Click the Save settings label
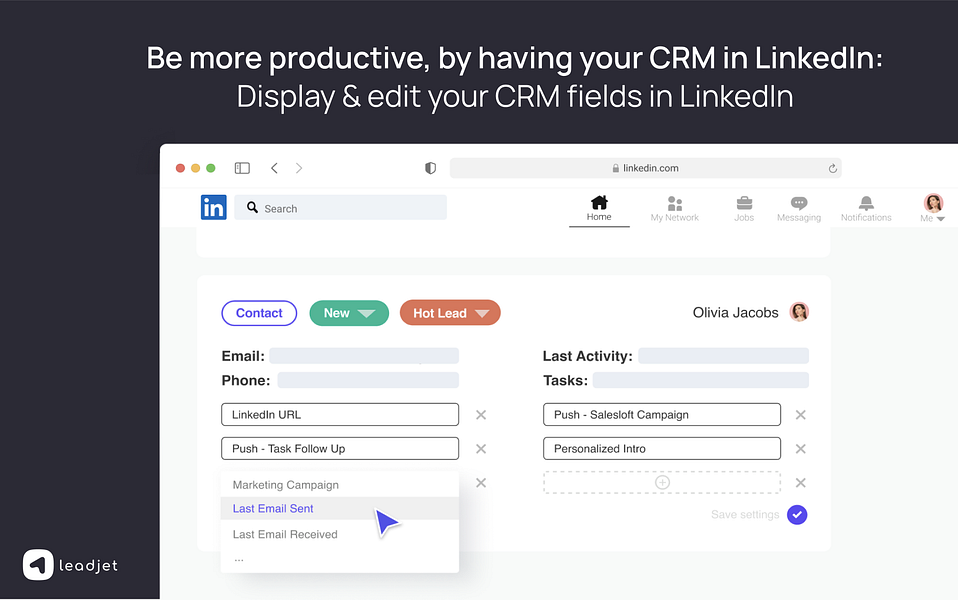This screenshot has width=958, height=600. click(745, 514)
